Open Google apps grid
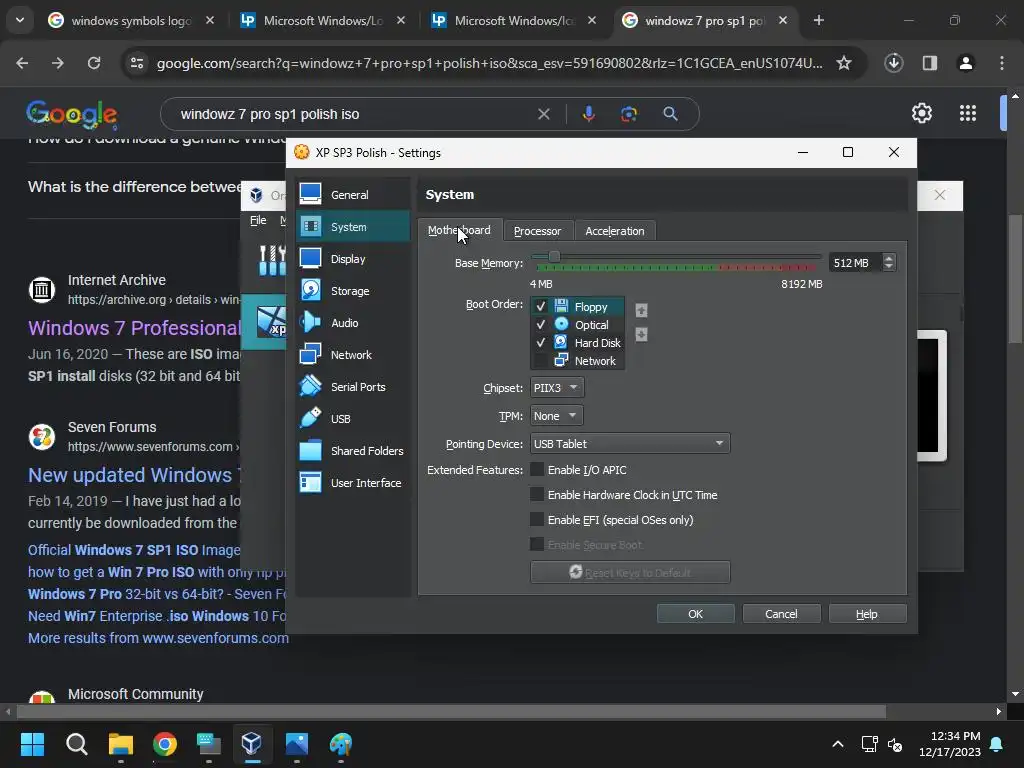 point(968,114)
